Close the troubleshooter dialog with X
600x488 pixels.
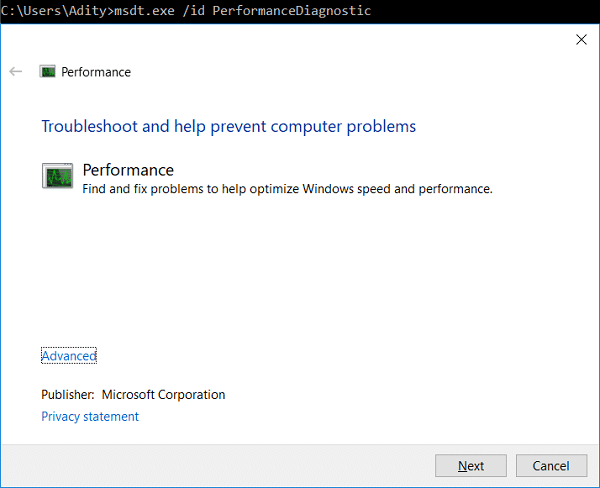click(581, 40)
